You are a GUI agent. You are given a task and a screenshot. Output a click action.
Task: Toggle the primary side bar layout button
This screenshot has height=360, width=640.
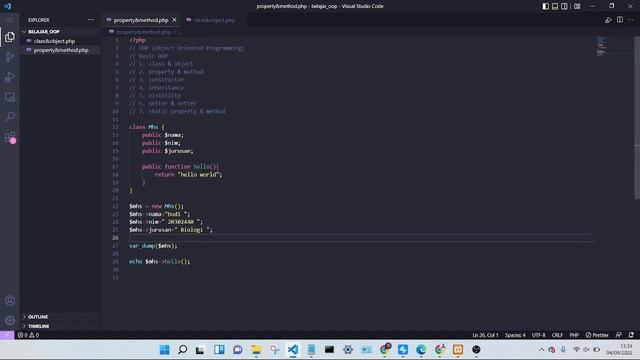[x=546, y=6]
